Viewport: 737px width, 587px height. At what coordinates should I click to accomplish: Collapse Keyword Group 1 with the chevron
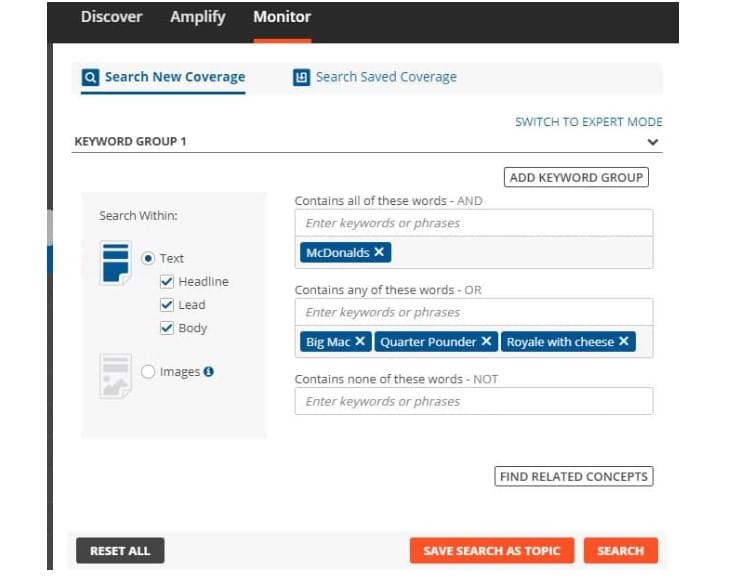pos(653,142)
